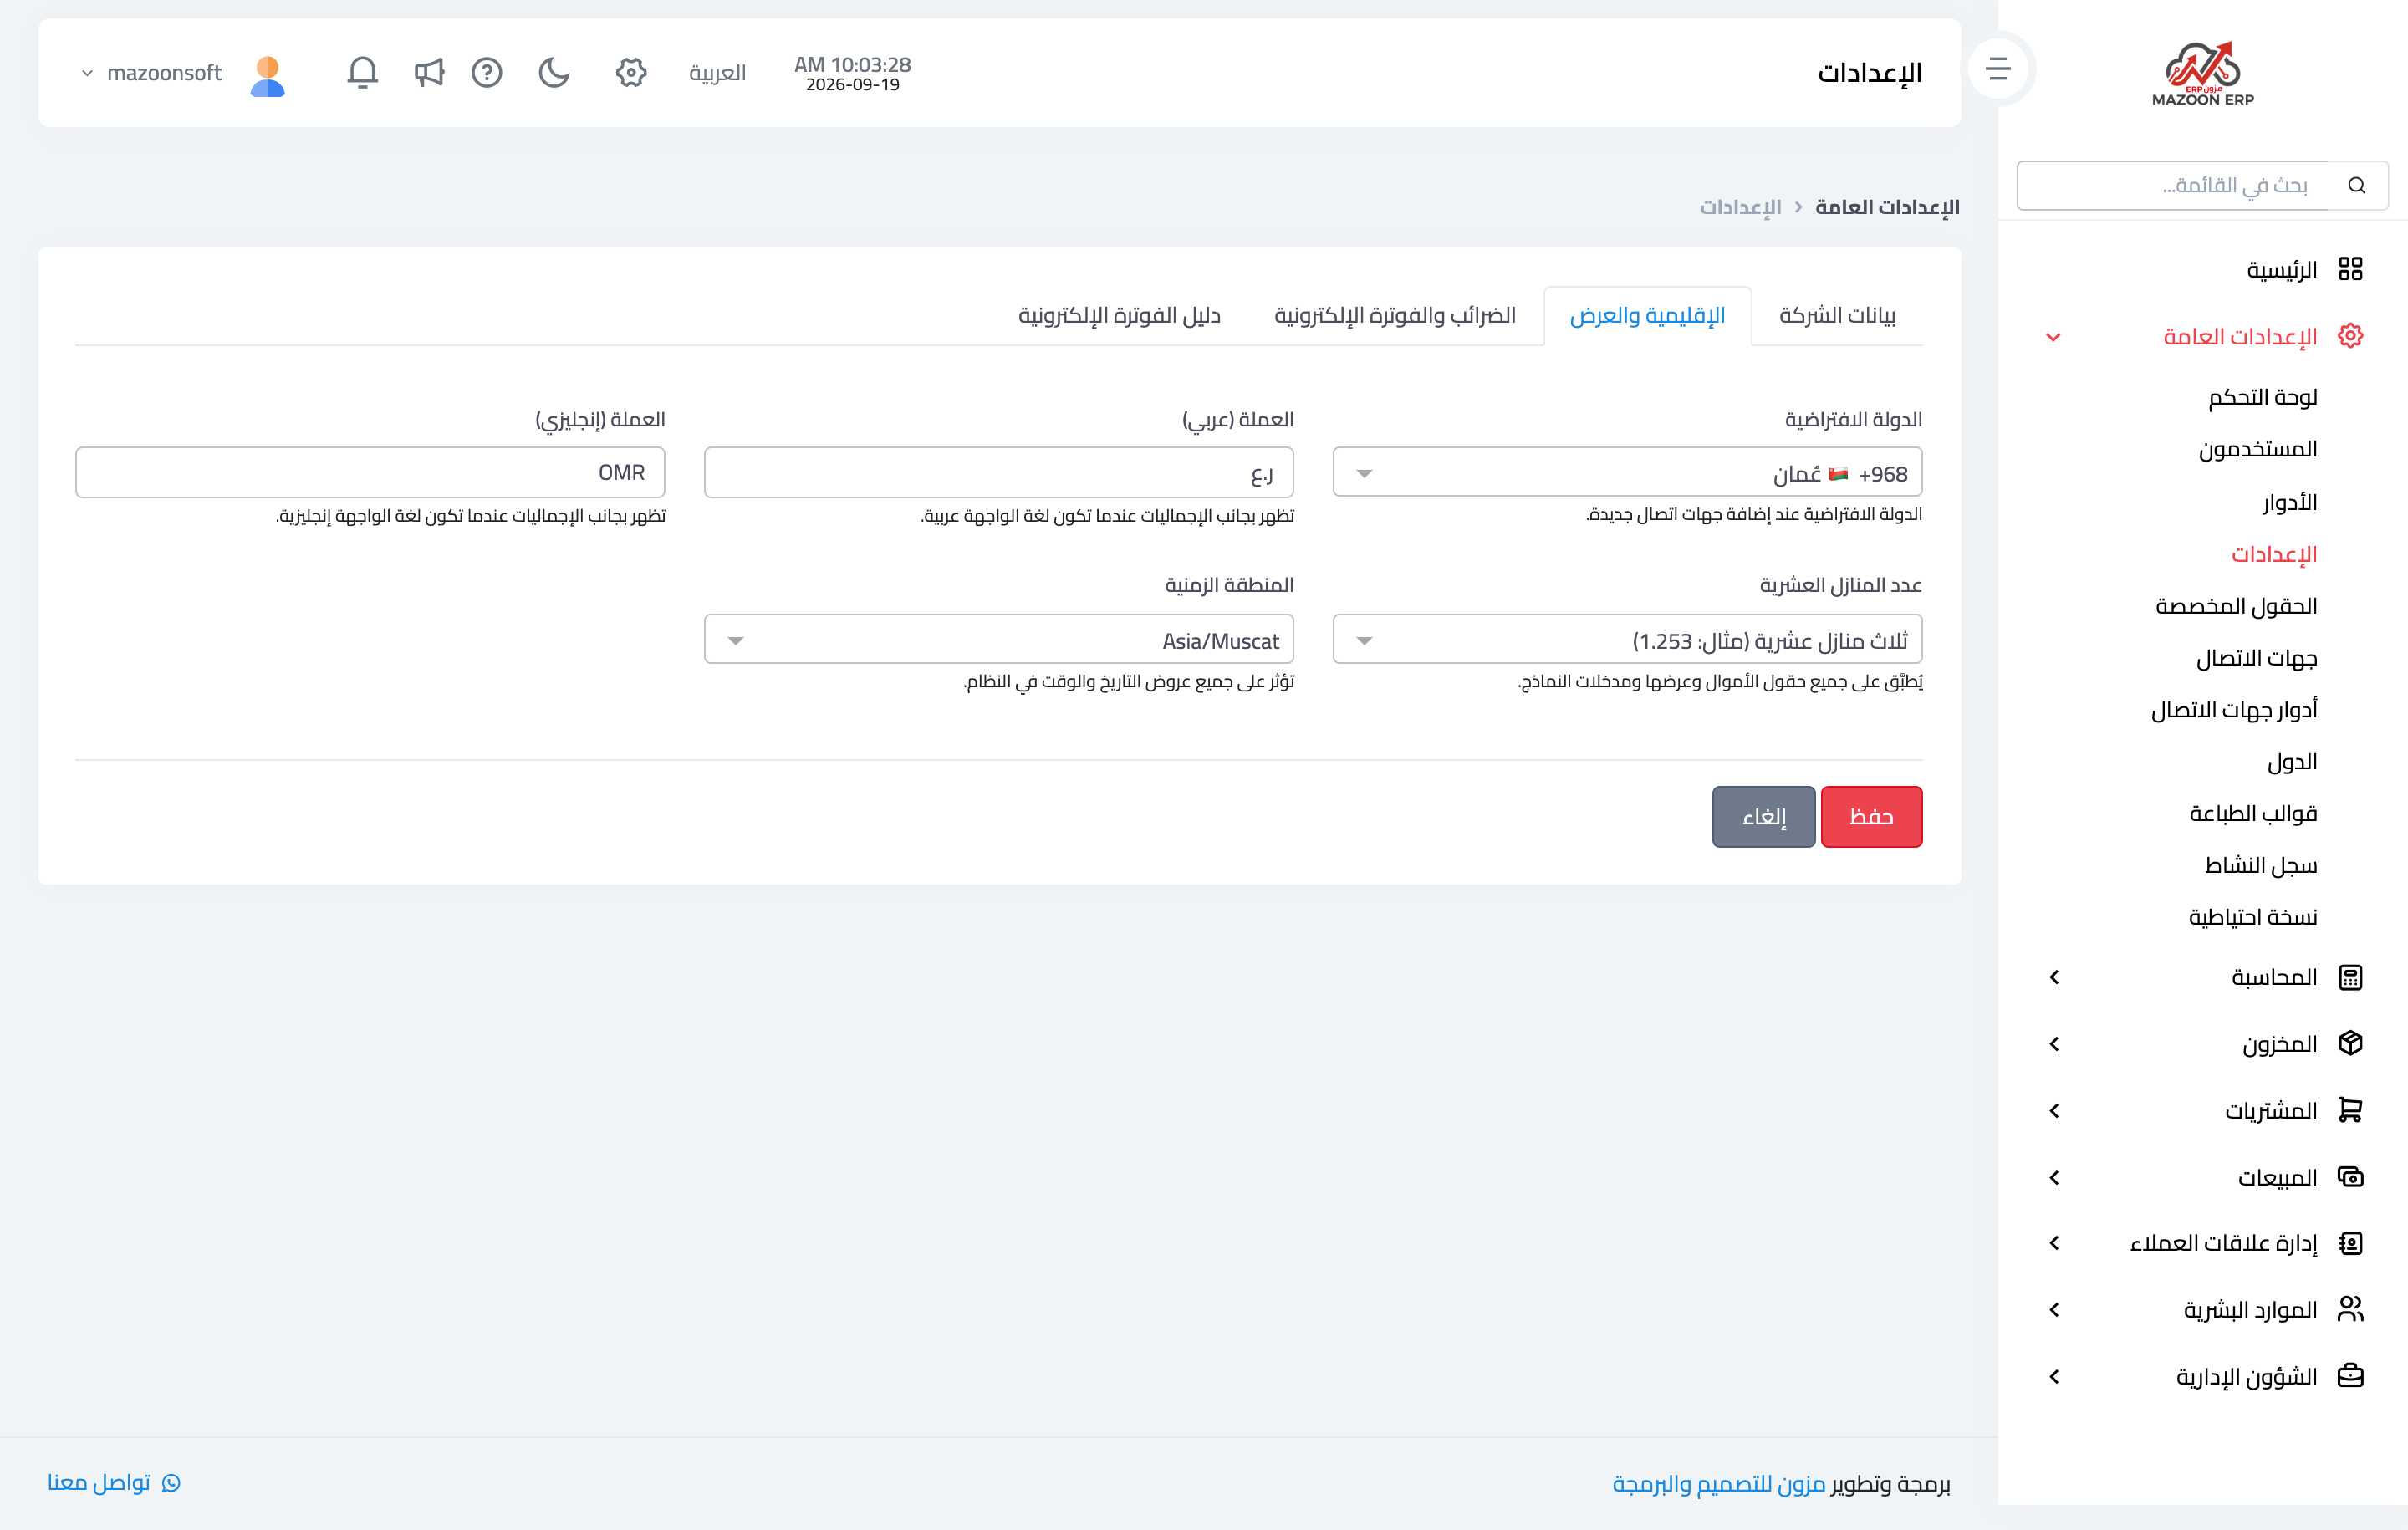Select the الإقليمية والعرض tab
This screenshot has width=2408, height=1530.
click(1647, 316)
